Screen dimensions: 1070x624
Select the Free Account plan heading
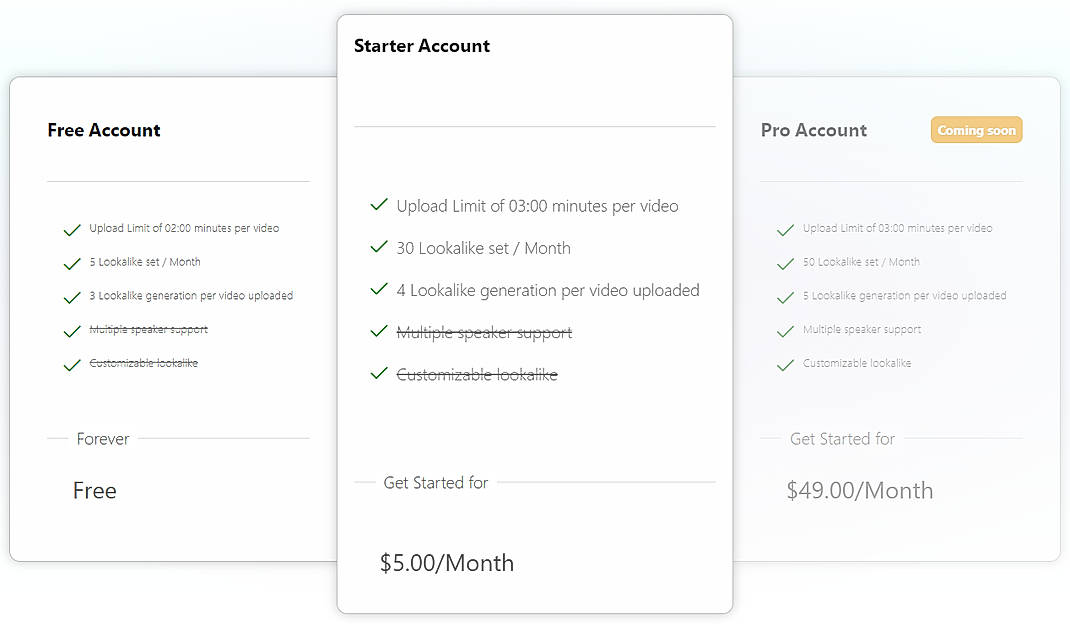(x=104, y=130)
